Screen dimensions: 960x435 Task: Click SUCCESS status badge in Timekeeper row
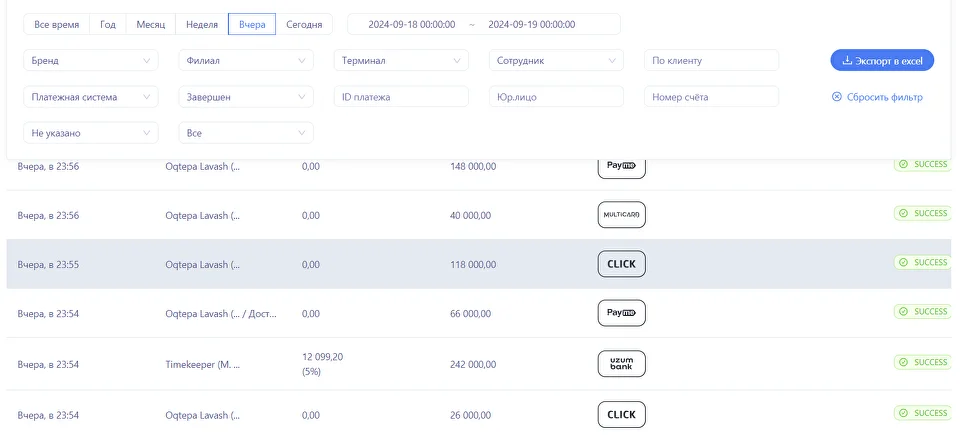[x=922, y=362]
